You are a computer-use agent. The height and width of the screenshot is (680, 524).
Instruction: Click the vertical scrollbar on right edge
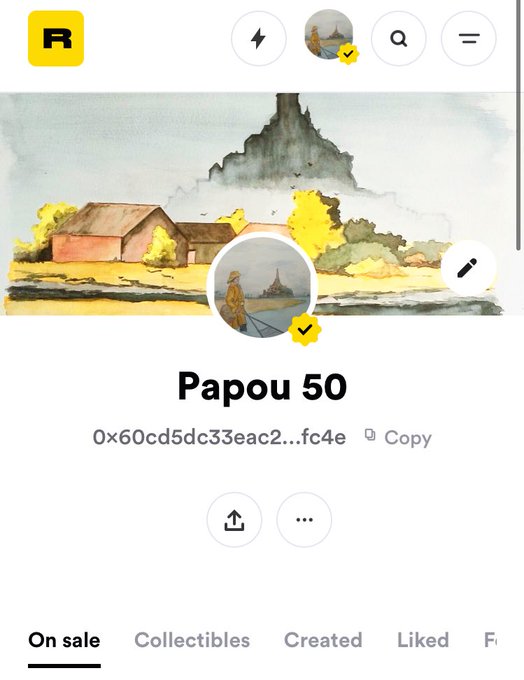[x=519, y=126]
